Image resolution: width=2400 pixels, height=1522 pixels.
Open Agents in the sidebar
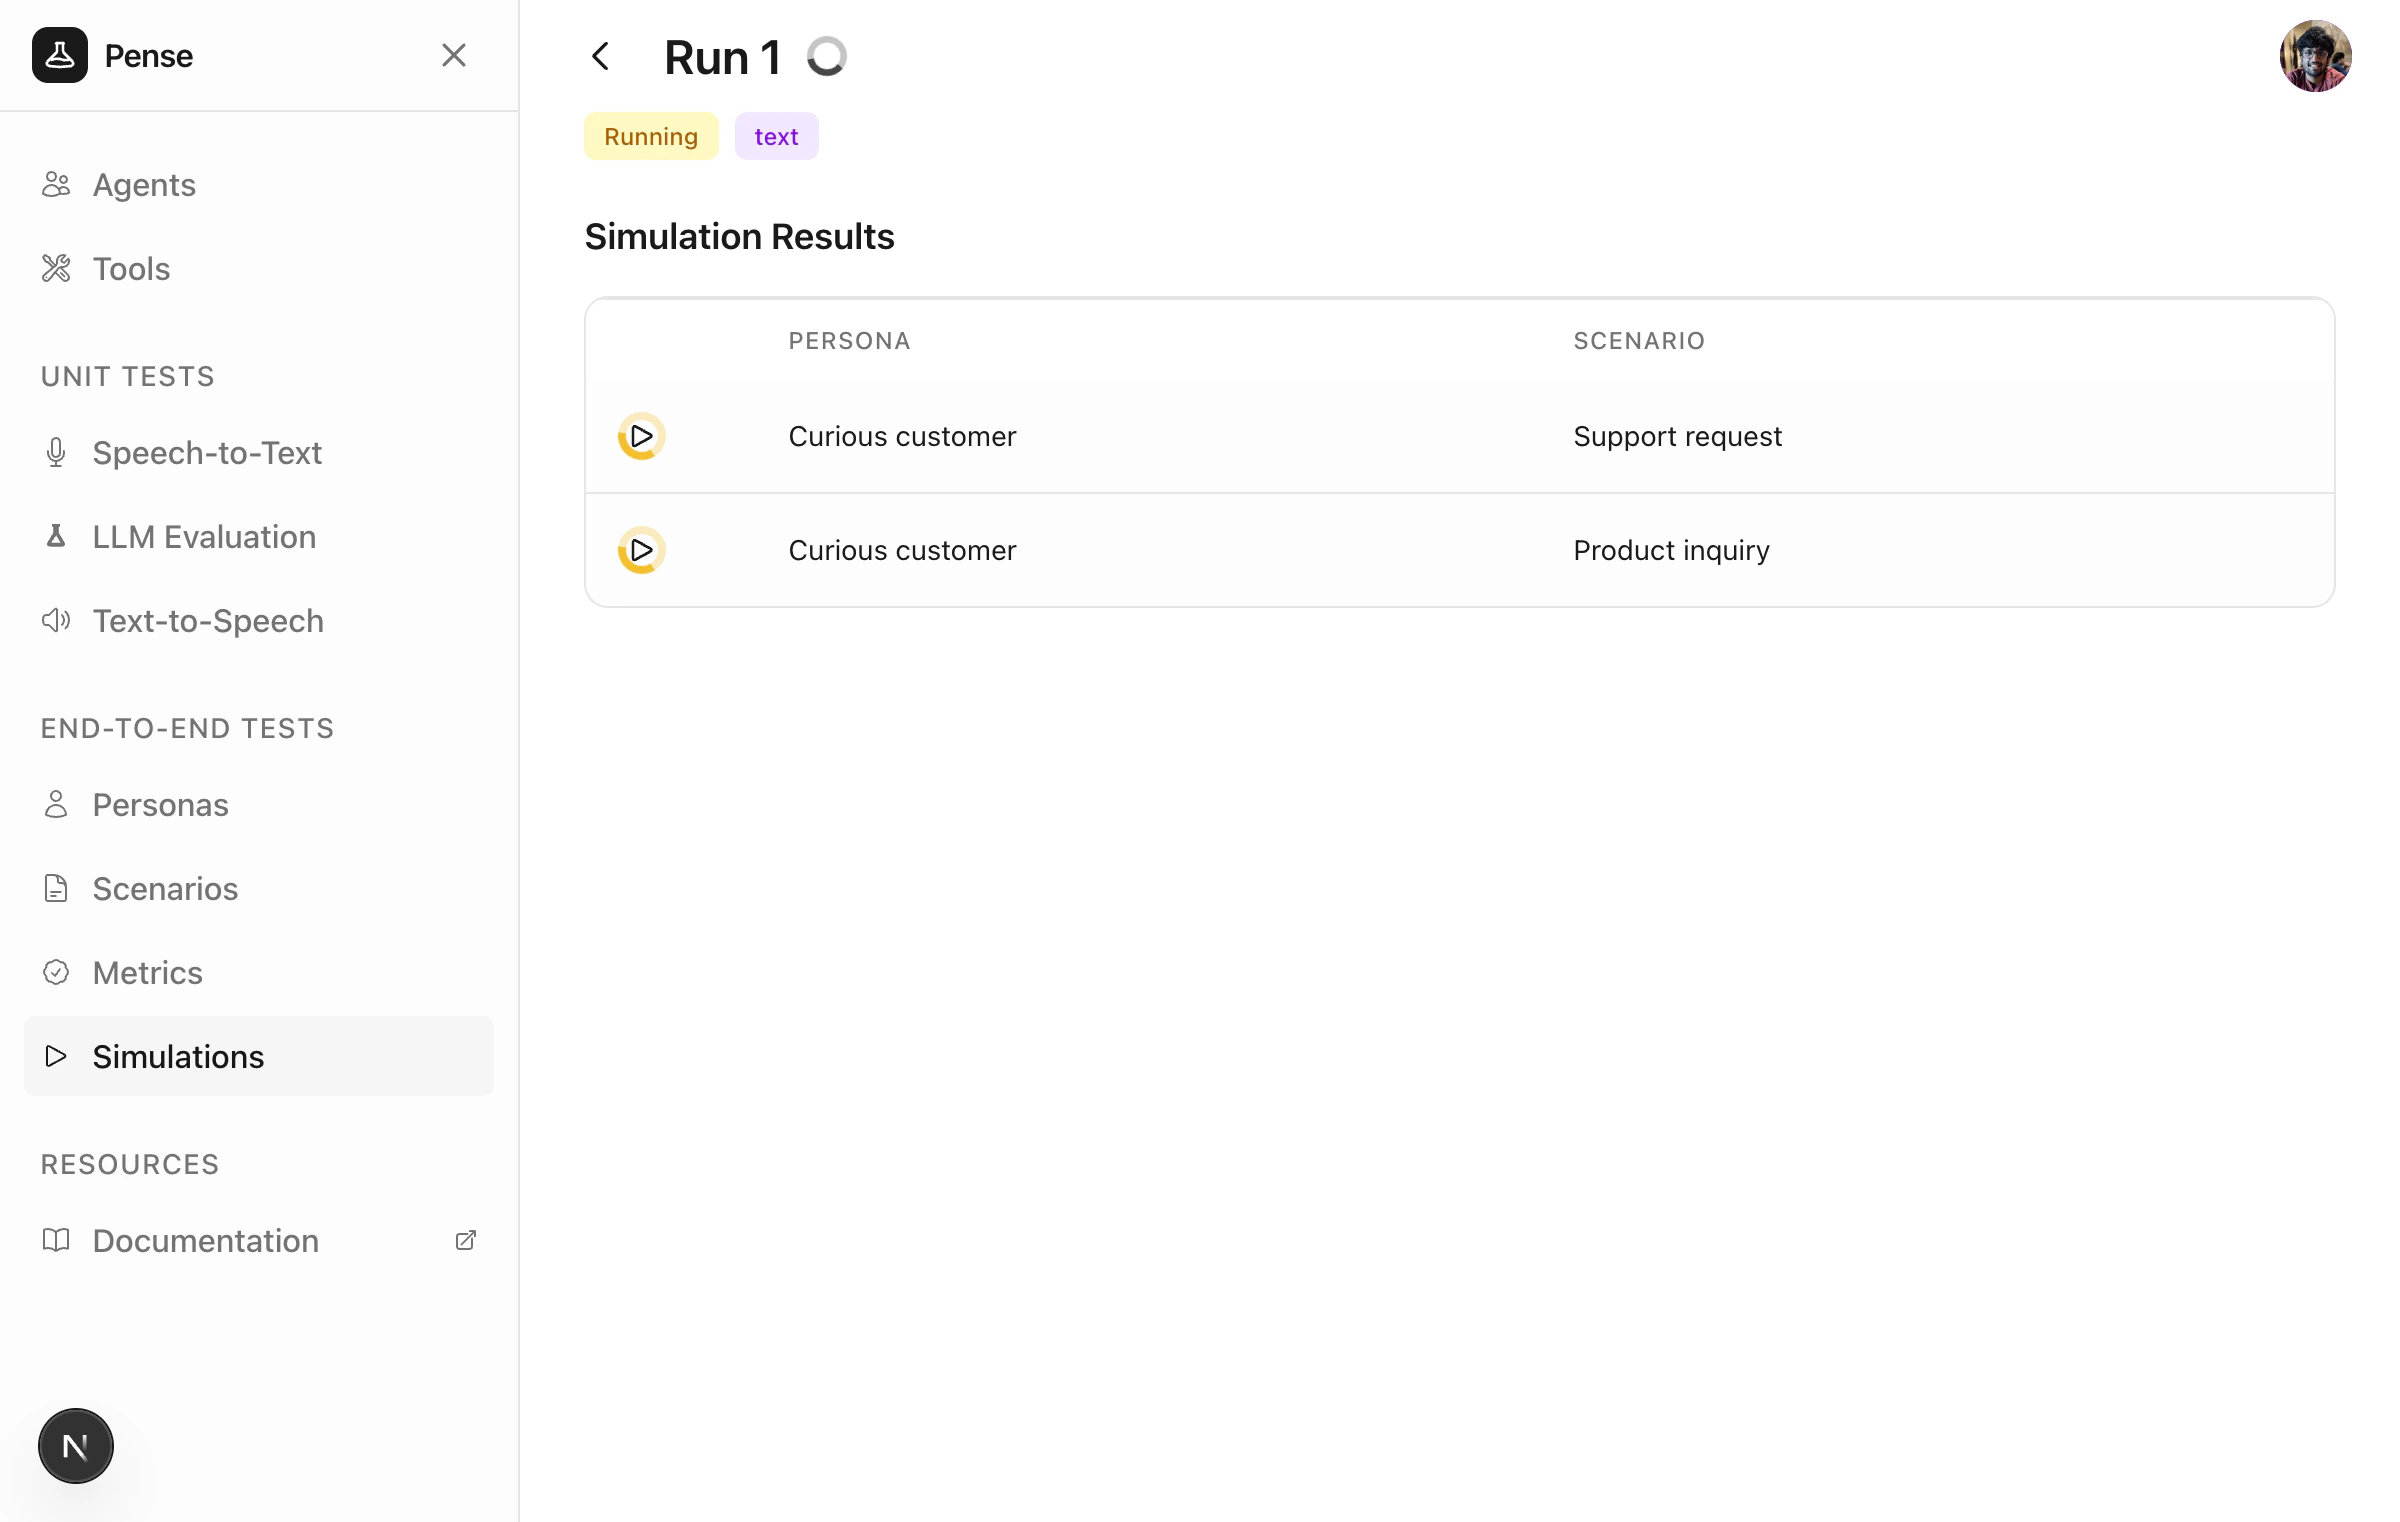click(143, 185)
